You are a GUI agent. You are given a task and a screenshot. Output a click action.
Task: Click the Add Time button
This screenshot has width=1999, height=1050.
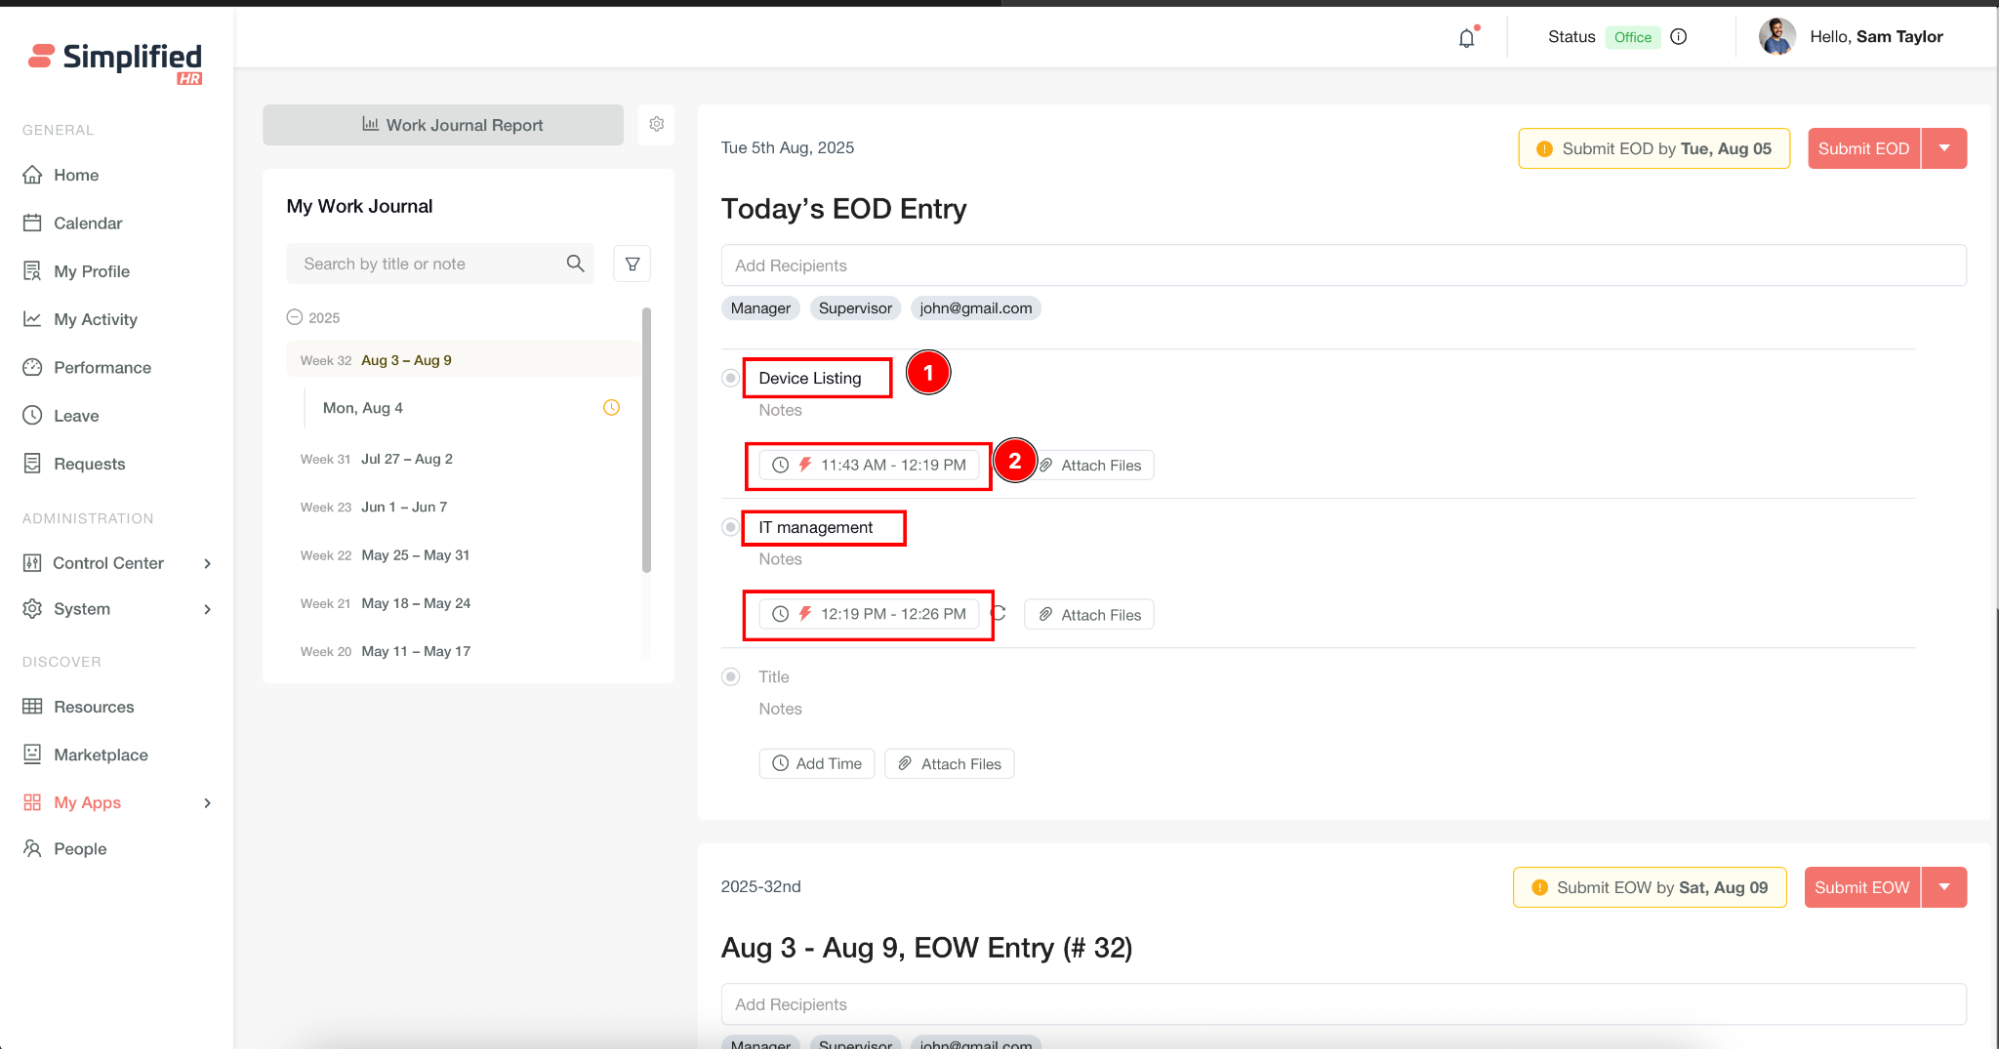(x=817, y=764)
